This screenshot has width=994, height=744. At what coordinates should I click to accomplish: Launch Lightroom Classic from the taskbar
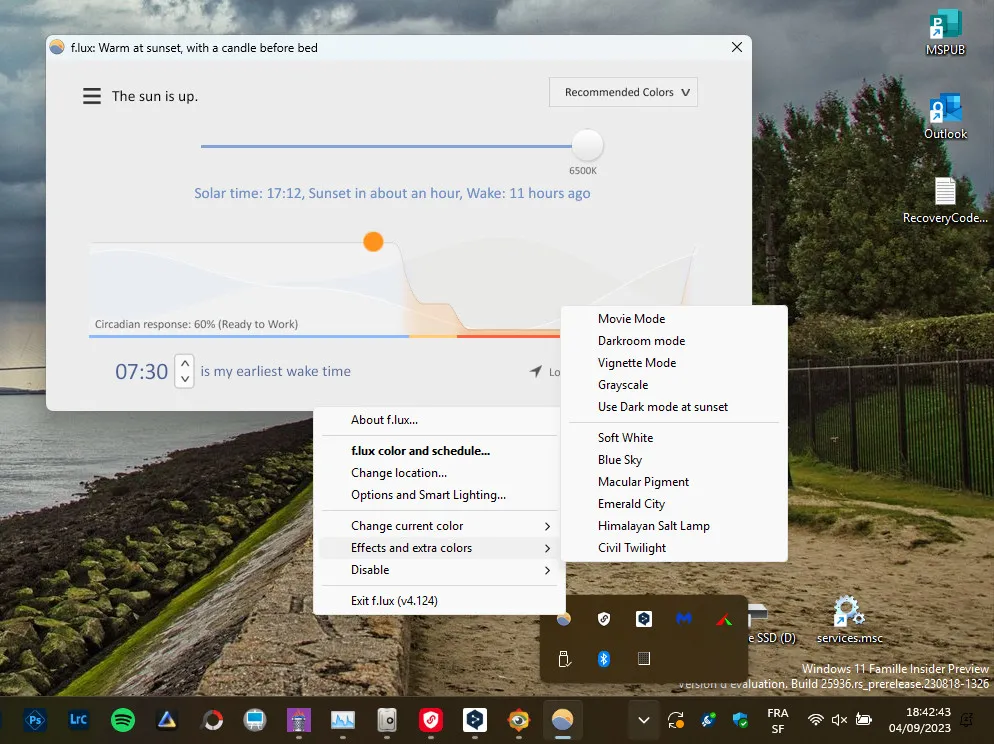(79, 720)
